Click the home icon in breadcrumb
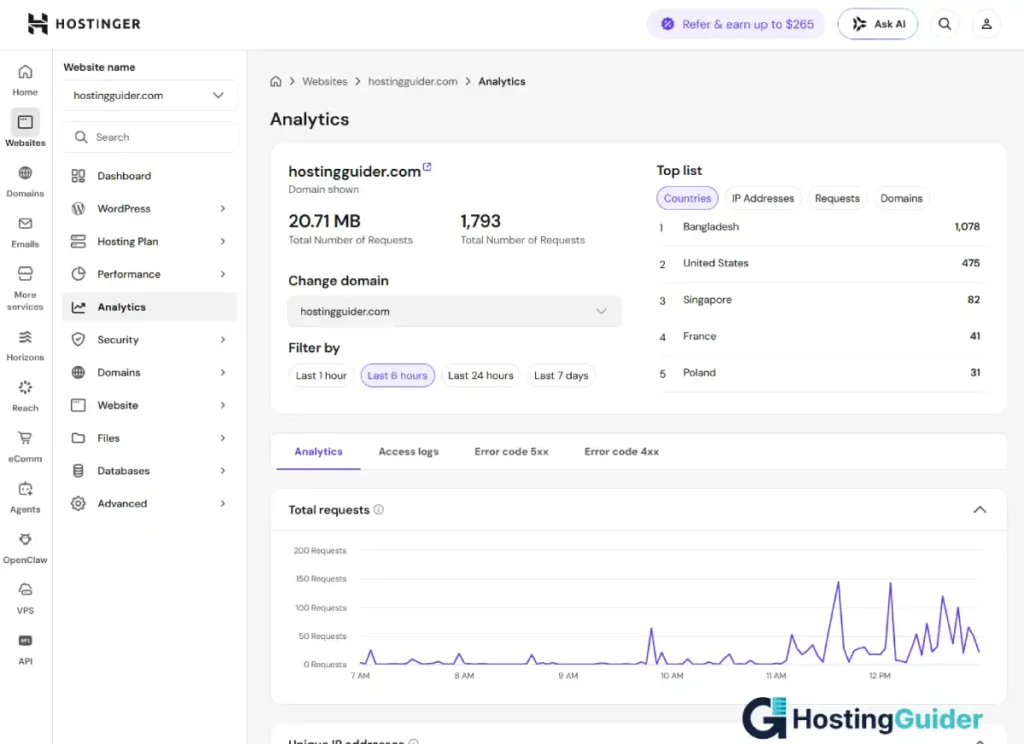Viewport: 1024px width, 744px height. click(x=276, y=82)
